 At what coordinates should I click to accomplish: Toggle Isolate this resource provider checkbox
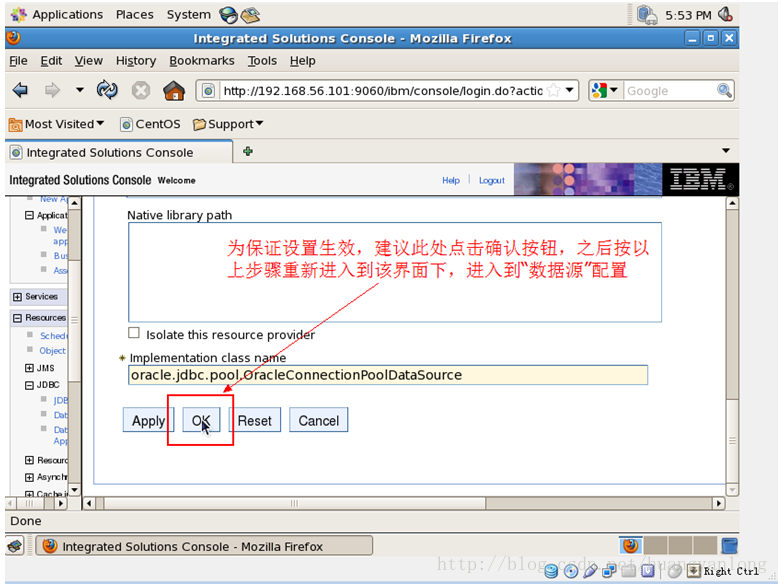(x=134, y=332)
